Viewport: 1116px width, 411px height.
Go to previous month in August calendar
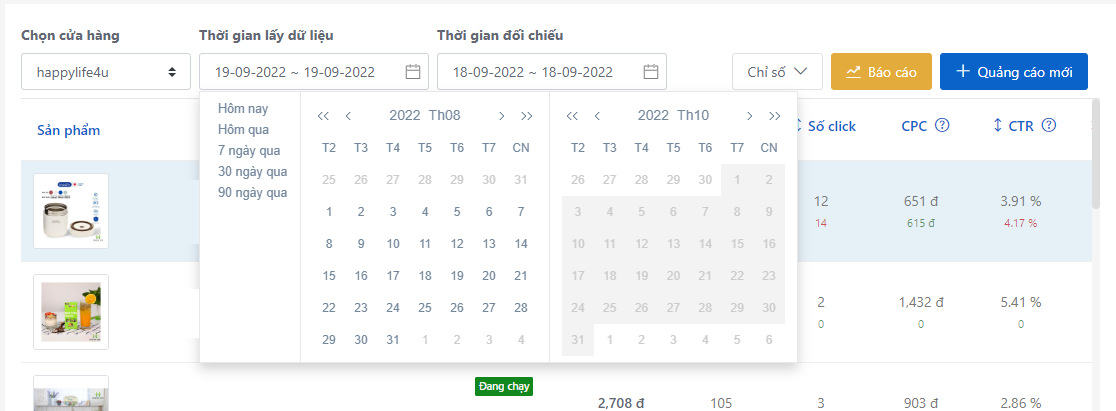[x=348, y=116]
